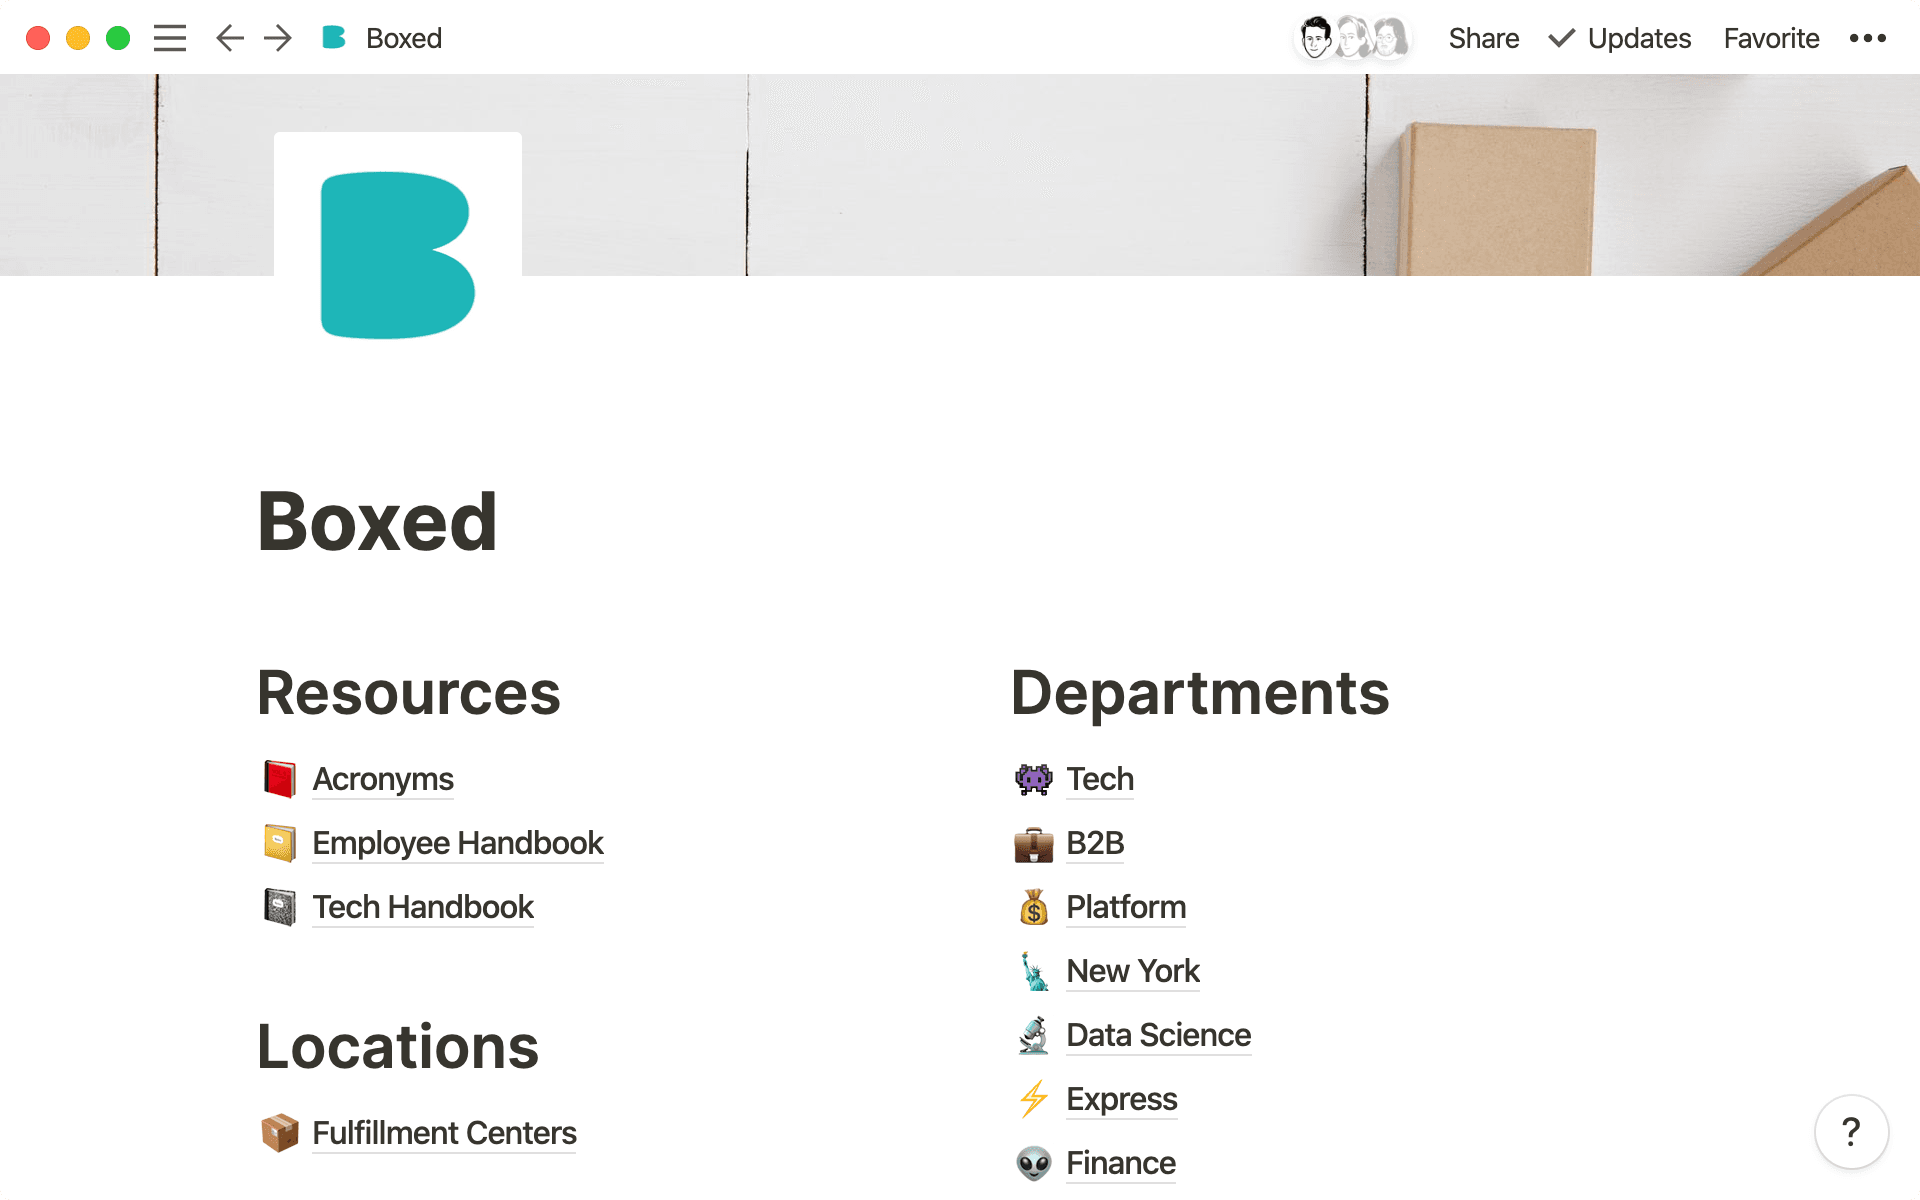Viewport: 1920px width, 1200px height.
Task: Open the more options ellipsis menu
Action: coord(1866,38)
